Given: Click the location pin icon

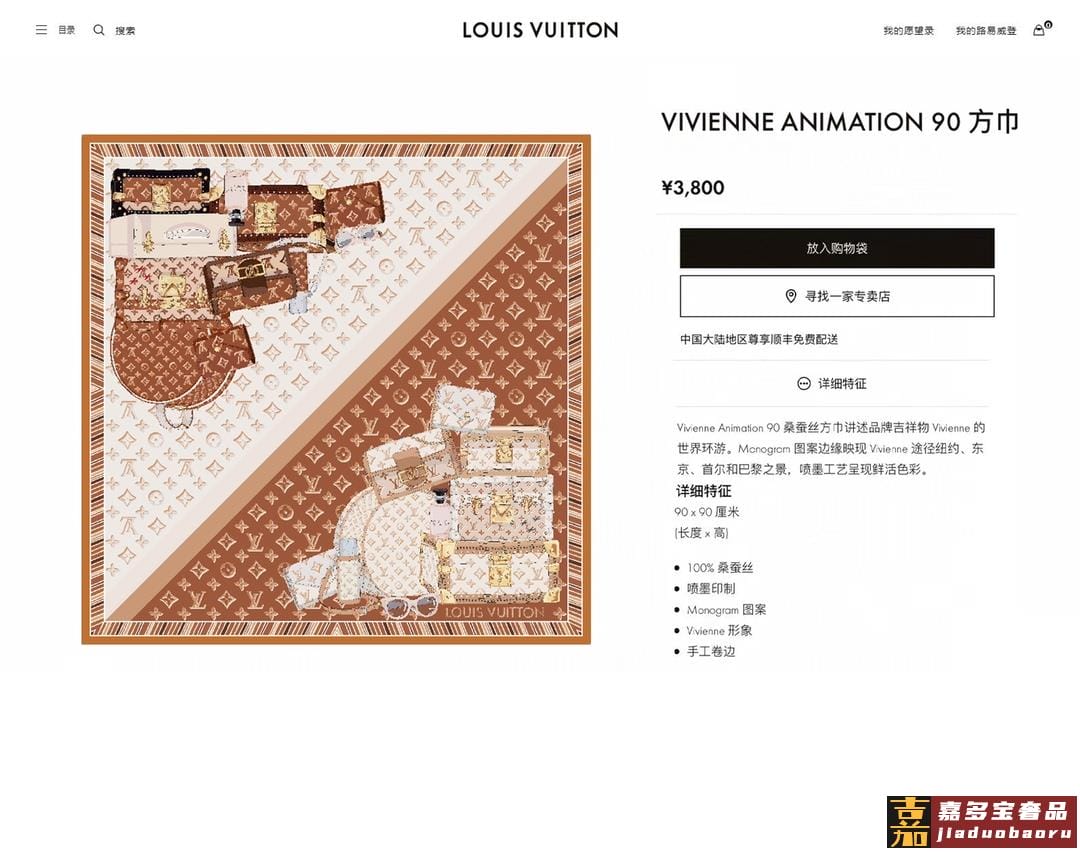Looking at the screenshot, I should tap(791, 296).
